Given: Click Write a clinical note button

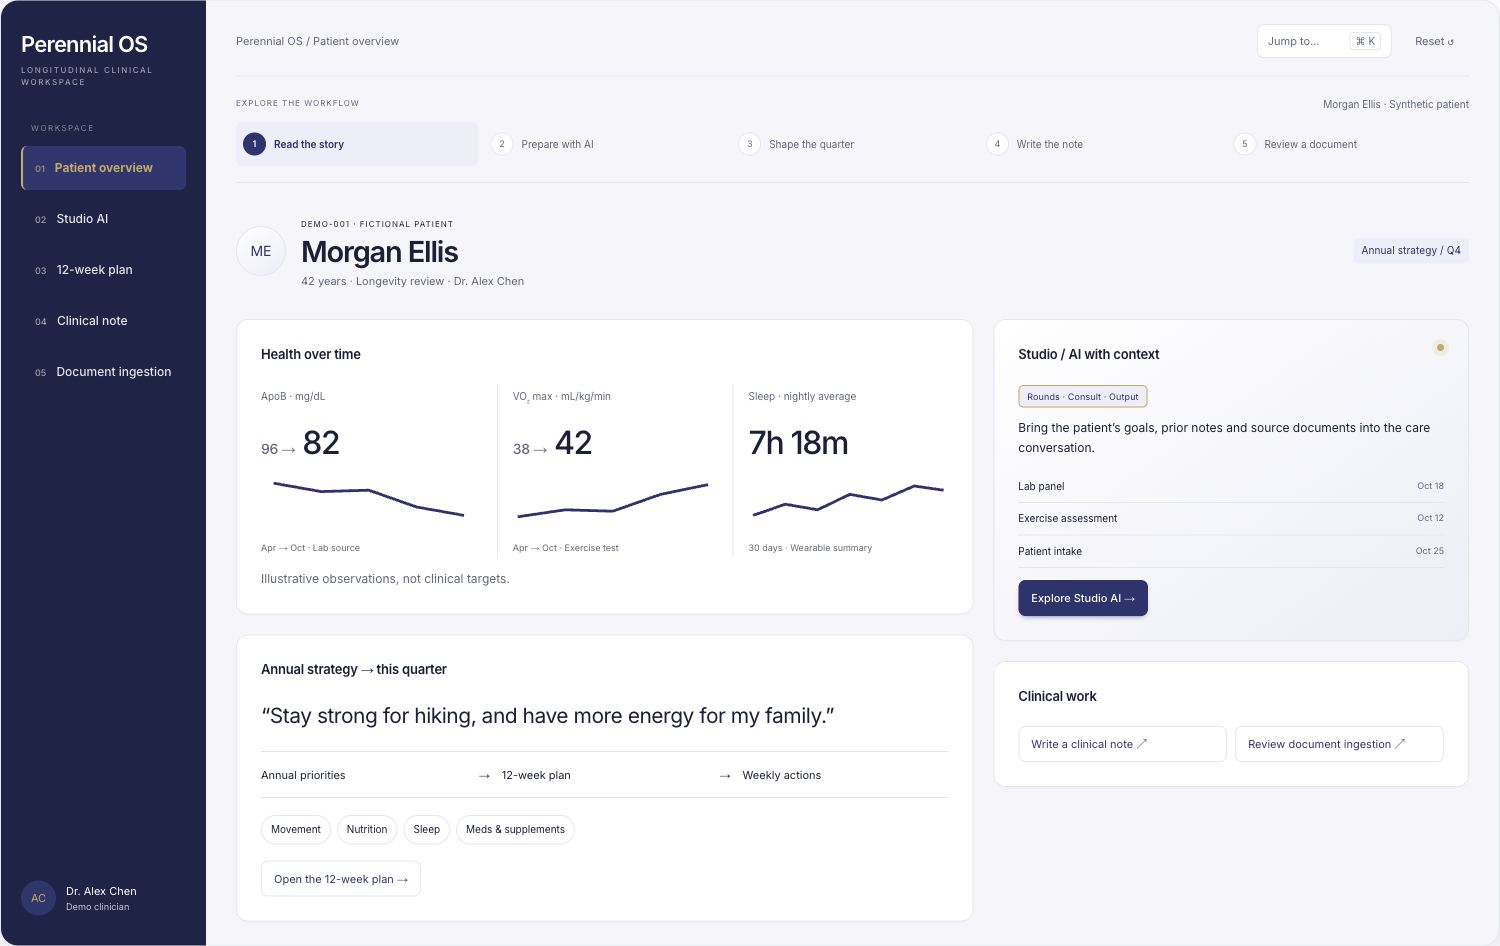Looking at the screenshot, I should (x=1122, y=744).
